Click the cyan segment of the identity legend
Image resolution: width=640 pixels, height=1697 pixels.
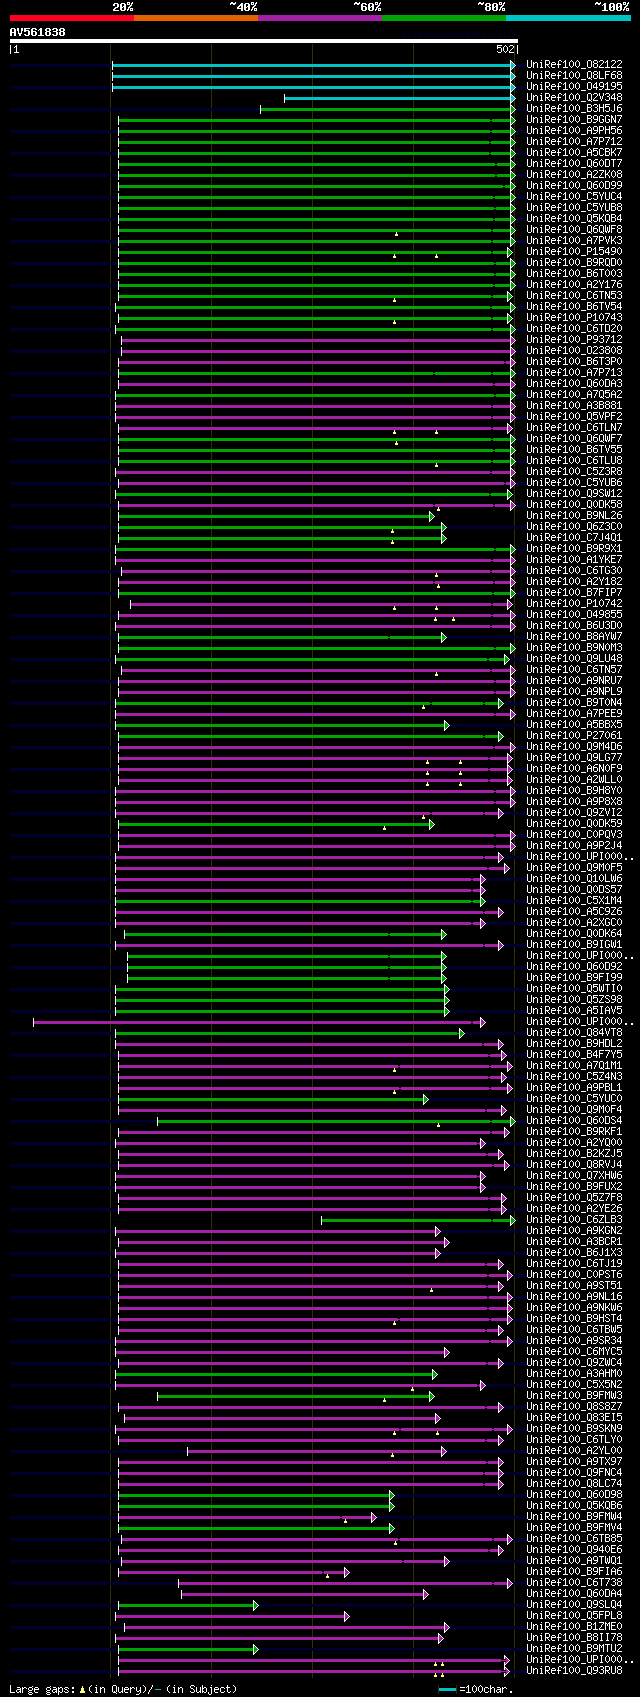pyautogui.click(x=568, y=18)
